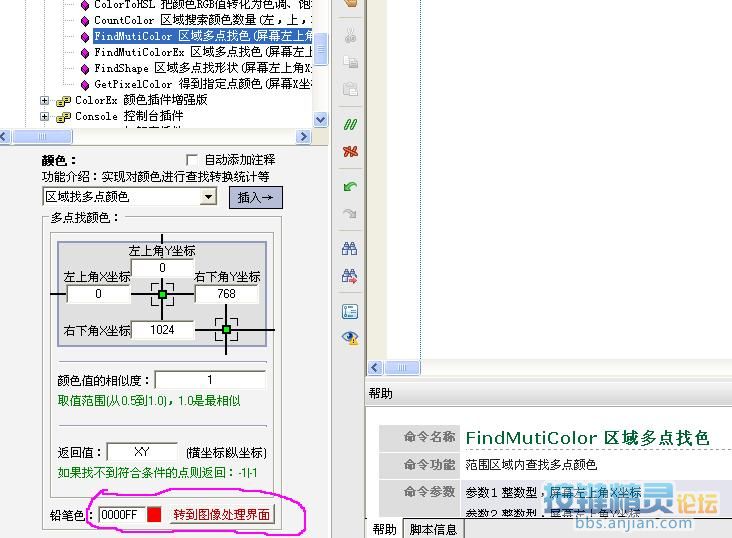Click the 右下角X坐标 field showing 1024
Screen dimensions: 732x538
coord(162,330)
